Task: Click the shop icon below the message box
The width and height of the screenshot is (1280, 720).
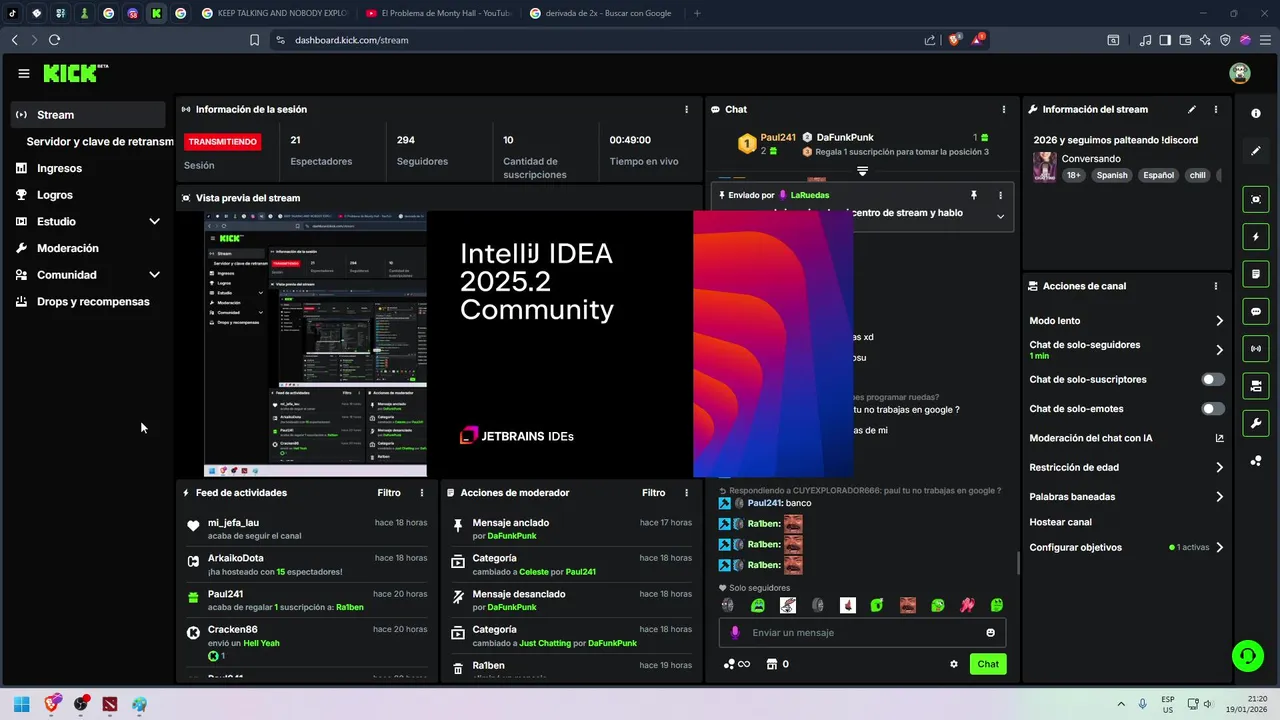Action: (x=772, y=664)
